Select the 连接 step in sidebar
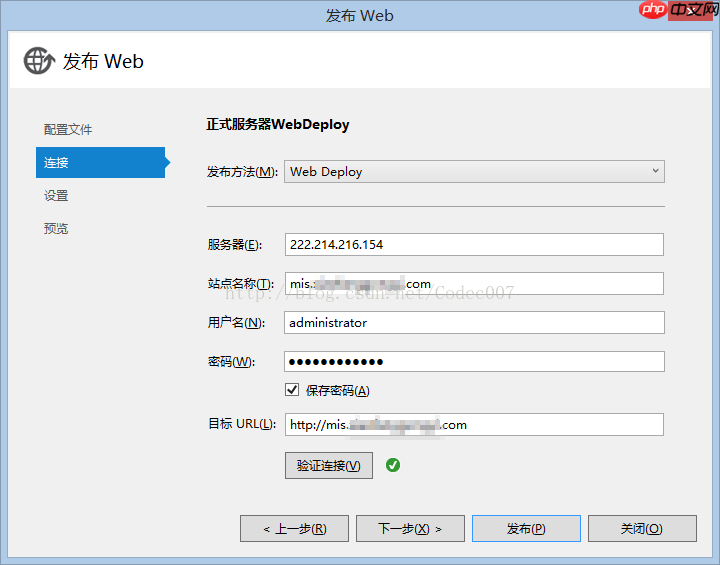Image resolution: width=720 pixels, height=565 pixels. point(100,162)
